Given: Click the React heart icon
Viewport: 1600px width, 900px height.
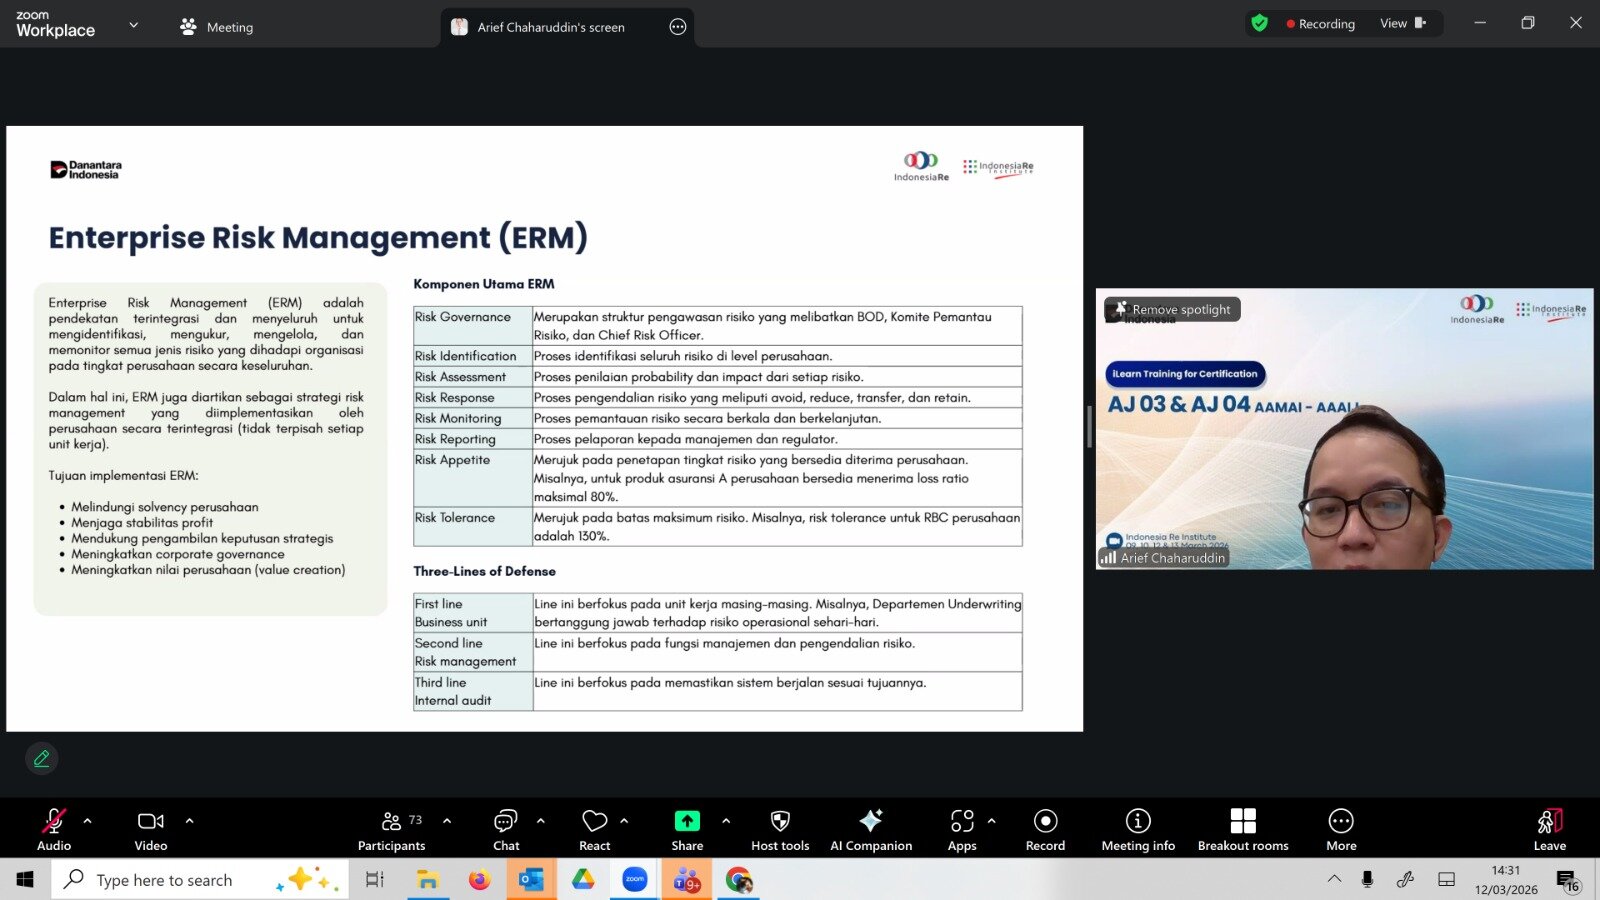Looking at the screenshot, I should [x=594, y=822].
